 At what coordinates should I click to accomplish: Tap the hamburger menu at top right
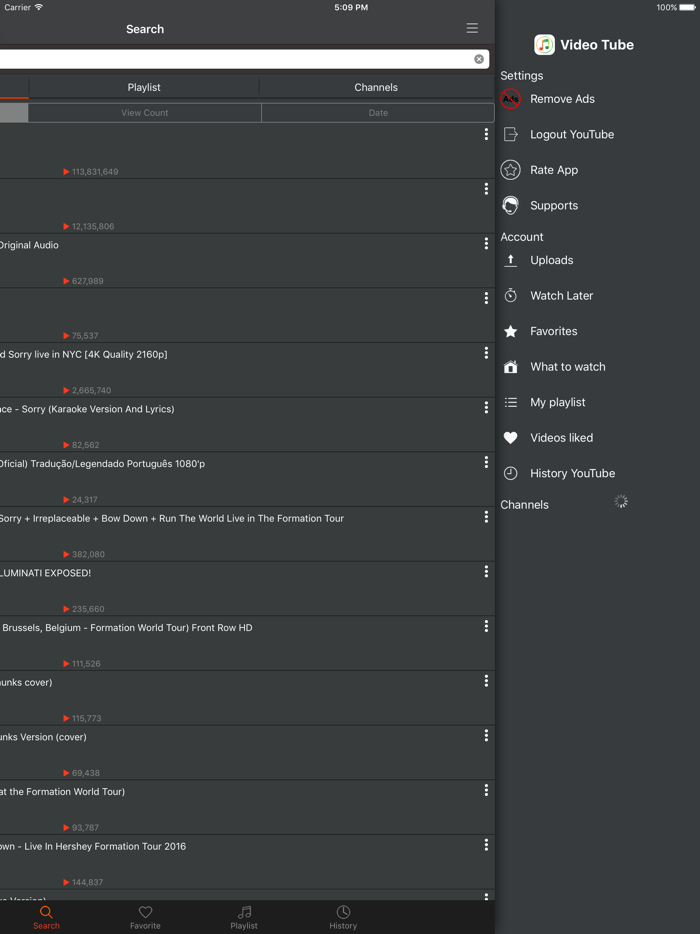coord(471,28)
